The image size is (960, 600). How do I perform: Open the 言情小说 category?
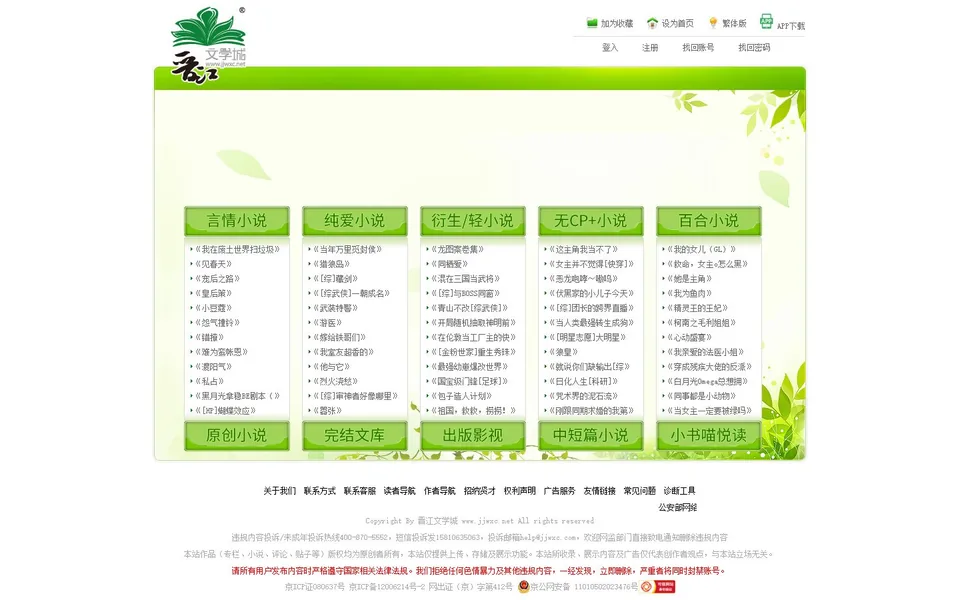[237, 221]
